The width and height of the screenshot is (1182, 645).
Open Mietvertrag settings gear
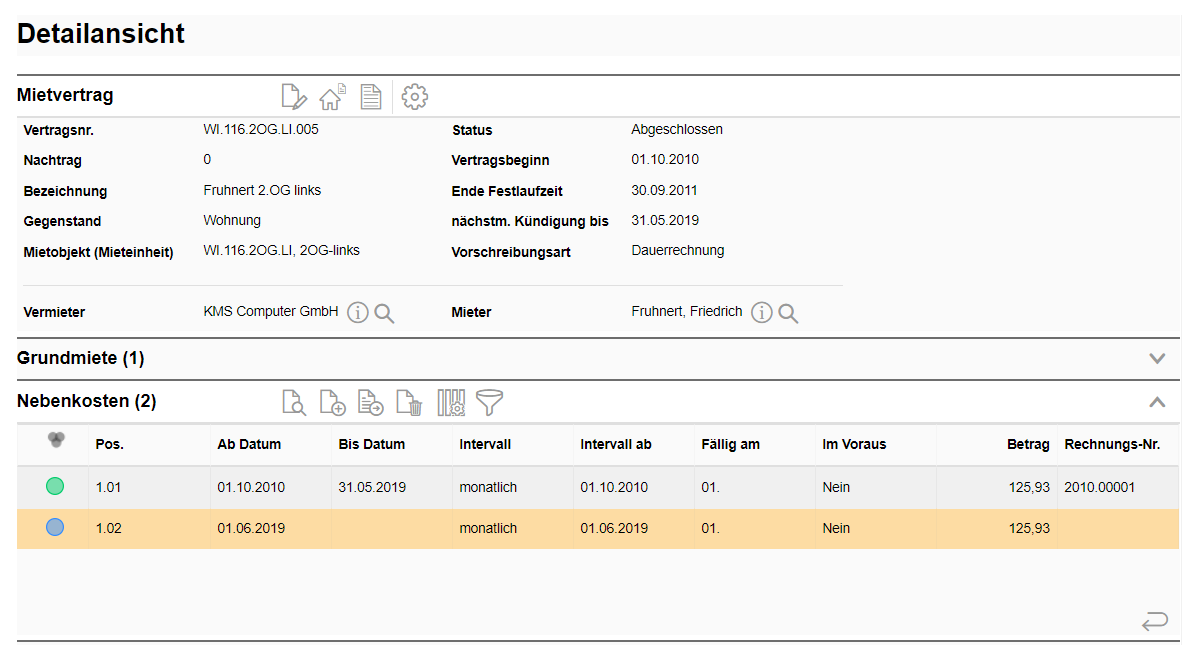click(415, 97)
